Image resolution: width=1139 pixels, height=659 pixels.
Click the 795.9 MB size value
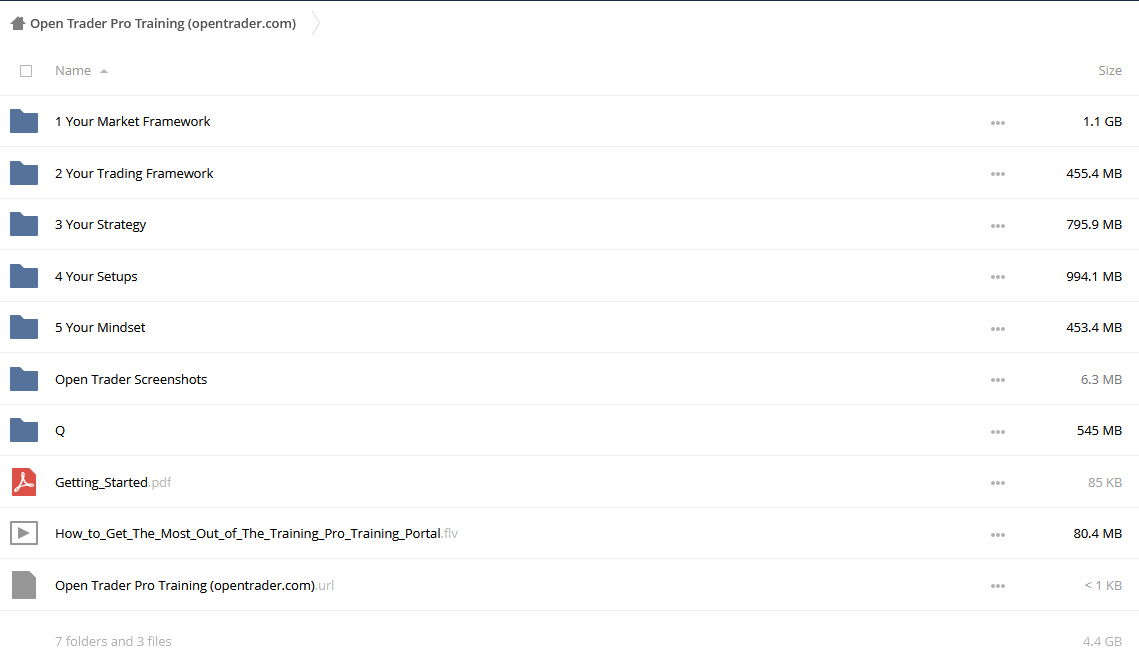tap(1094, 225)
